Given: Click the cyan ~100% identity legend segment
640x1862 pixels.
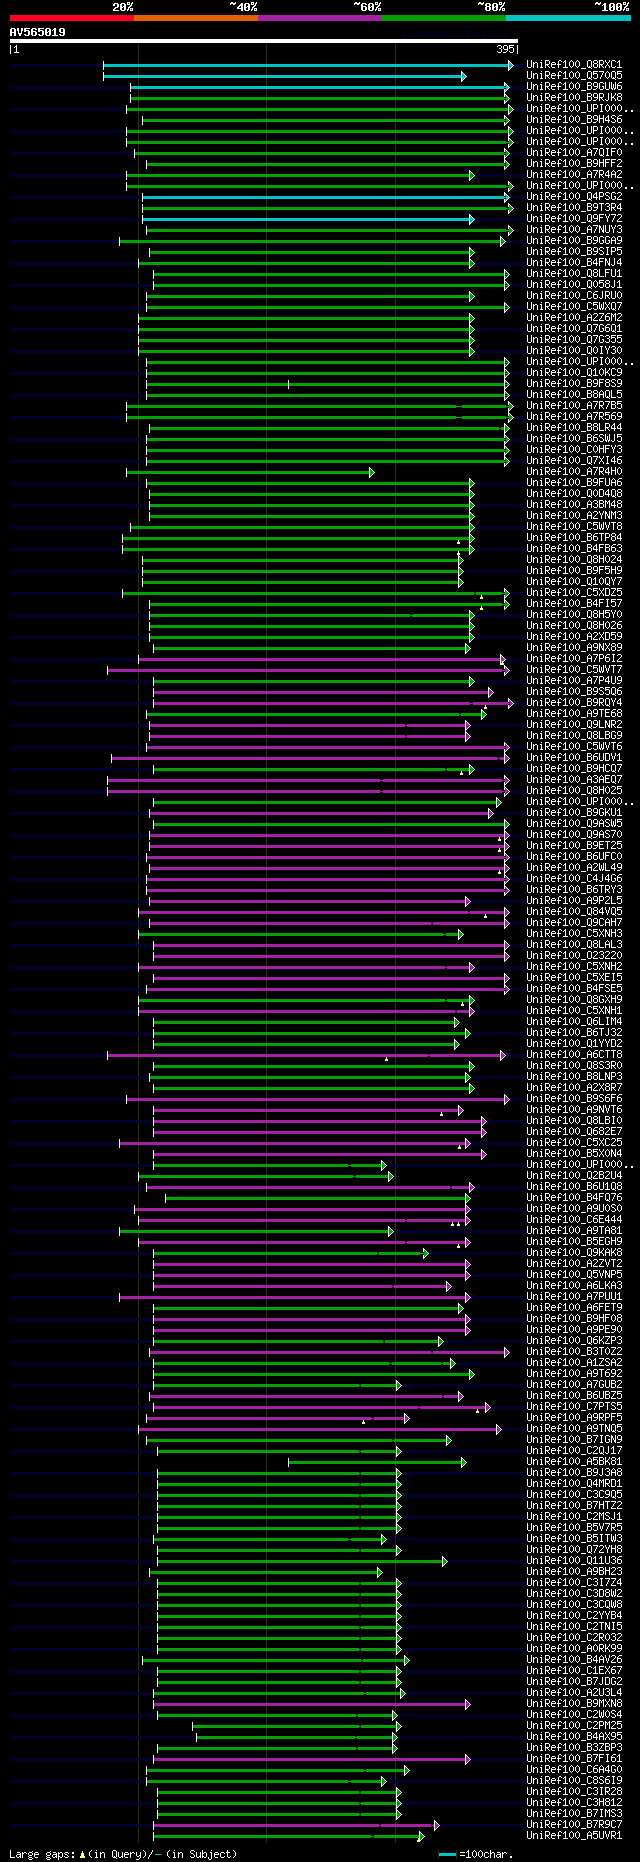Looking at the screenshot, I should [x=568, y=18].
